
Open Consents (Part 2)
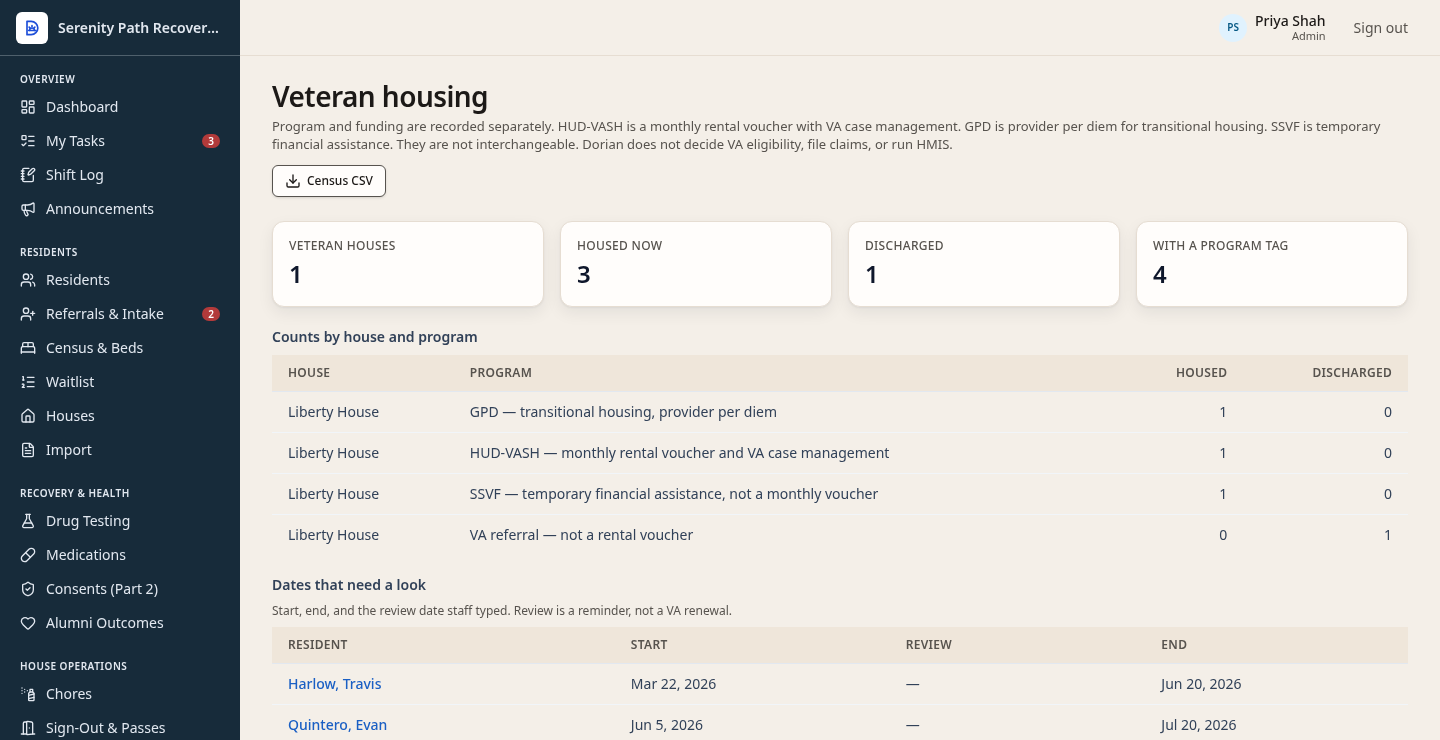pos(120,589)
